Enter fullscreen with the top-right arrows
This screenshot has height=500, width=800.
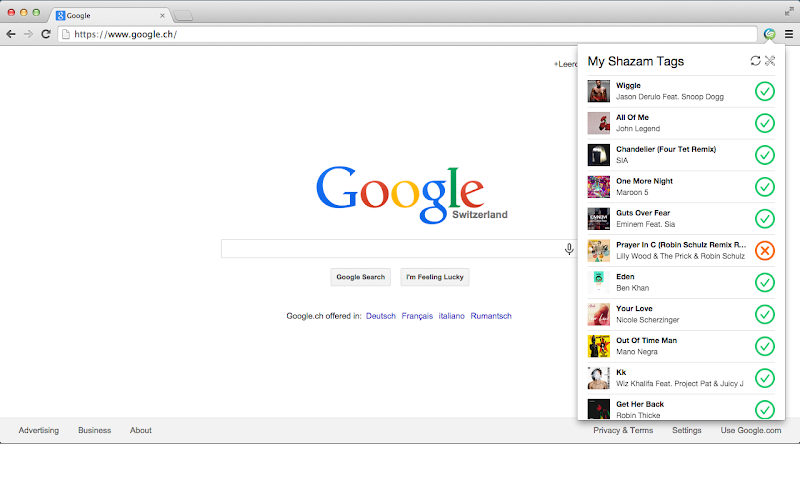coord(789,11)
